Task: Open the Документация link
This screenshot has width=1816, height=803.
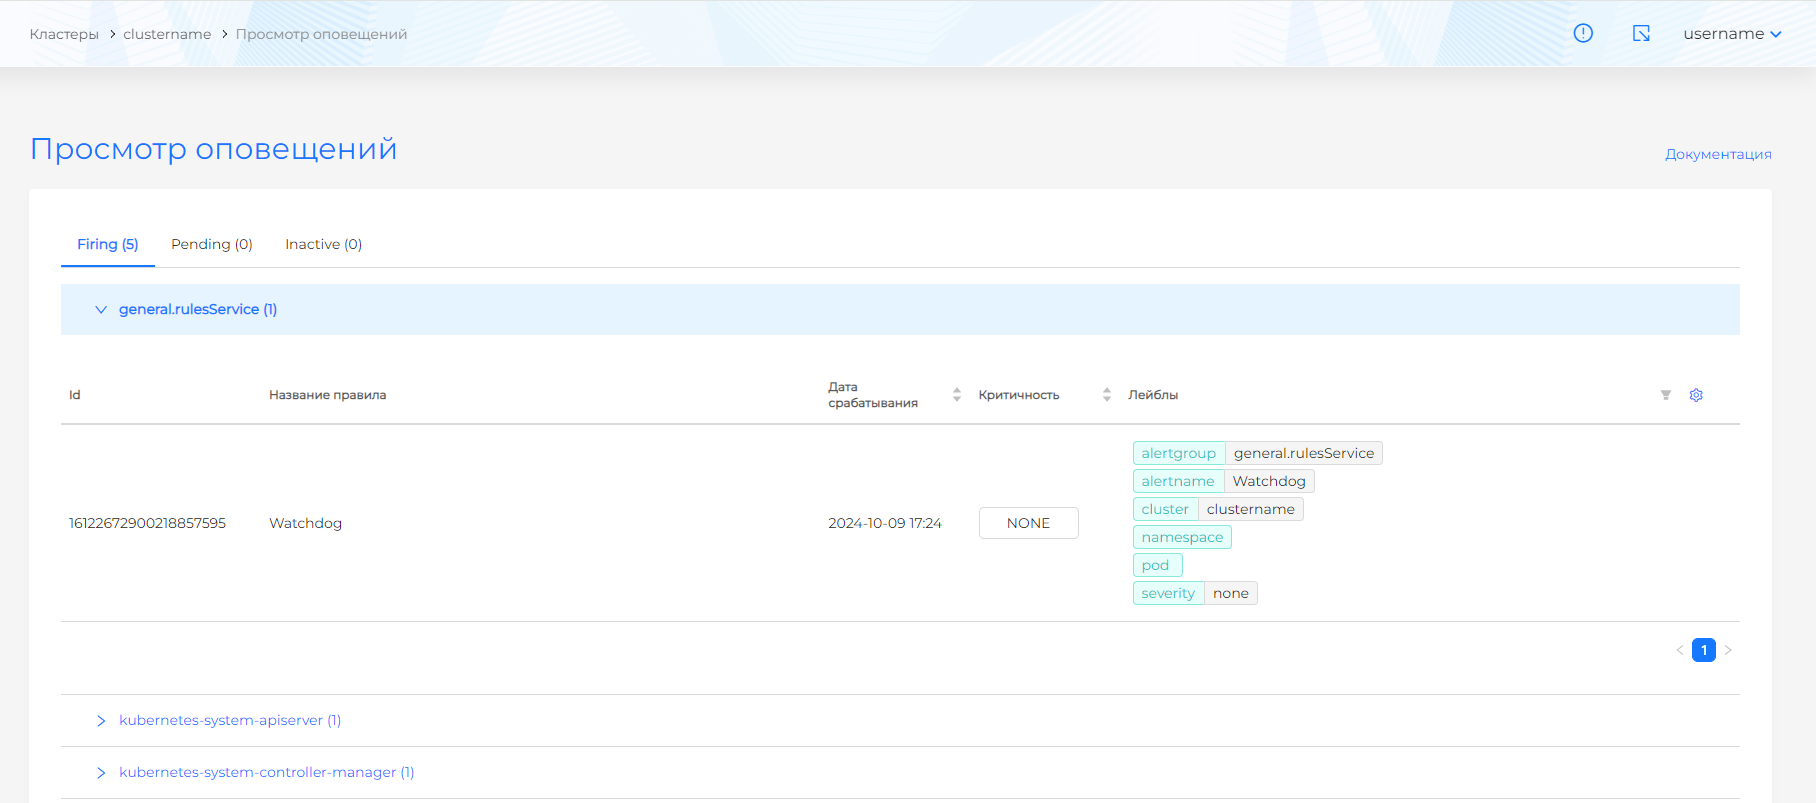Action: pyautogui.click(x=1718, y=154)
